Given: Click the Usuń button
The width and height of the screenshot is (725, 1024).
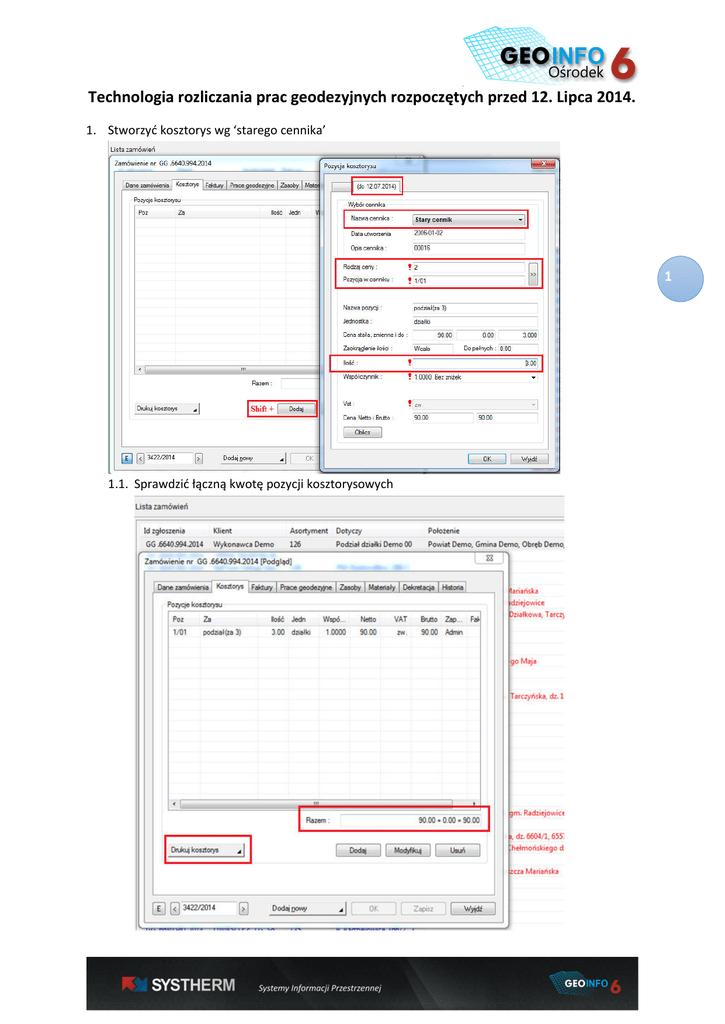Looking at the screenshot, I should (457, 850).
